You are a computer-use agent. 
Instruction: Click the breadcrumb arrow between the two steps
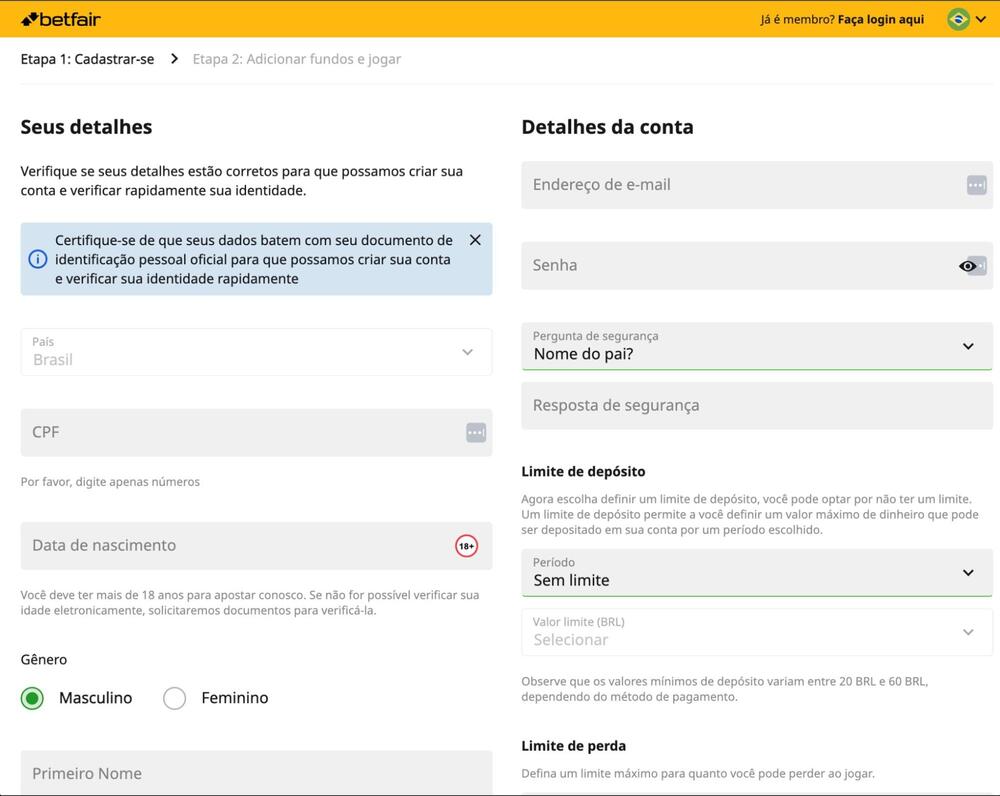click(x=174, y=59)
